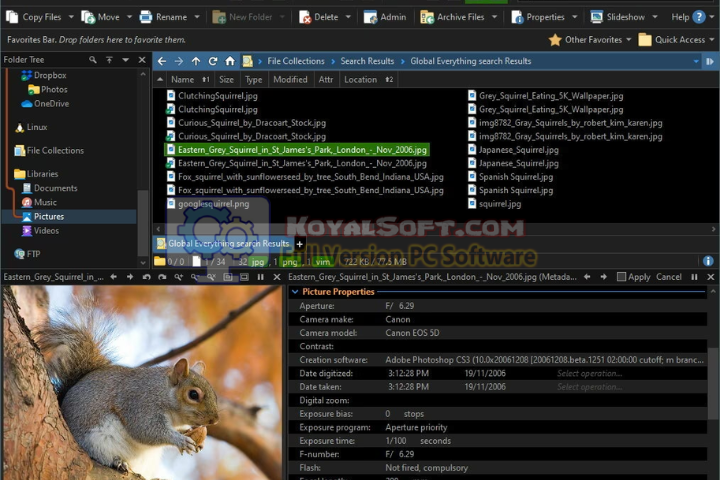The width and height of the screenshot is (720, 480).
Task: Click the zoom in magnifier in the viewer toolbar
Action: click(179, 277)
